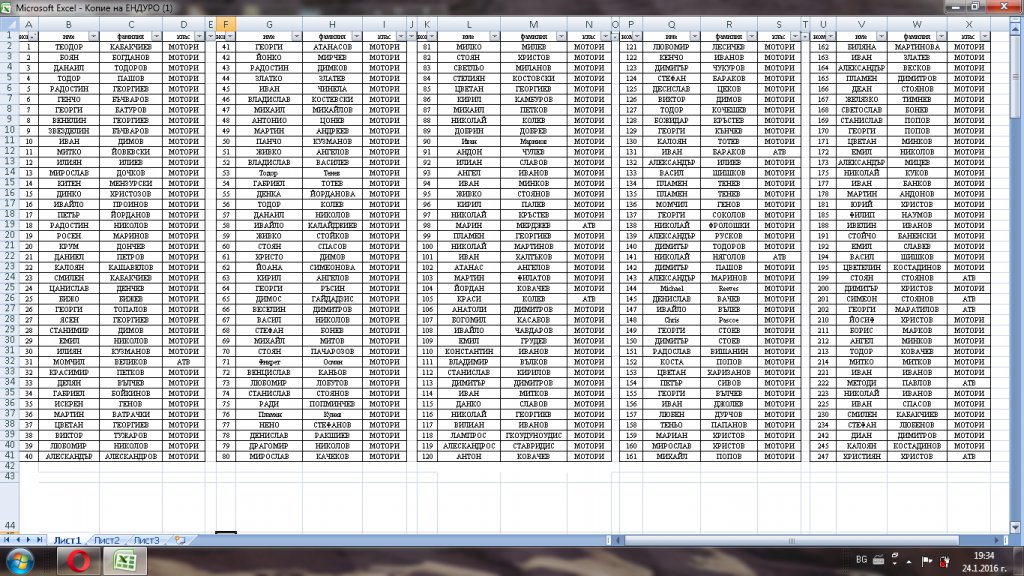Click the vertical scrollbar thumb

(1015, 75)
